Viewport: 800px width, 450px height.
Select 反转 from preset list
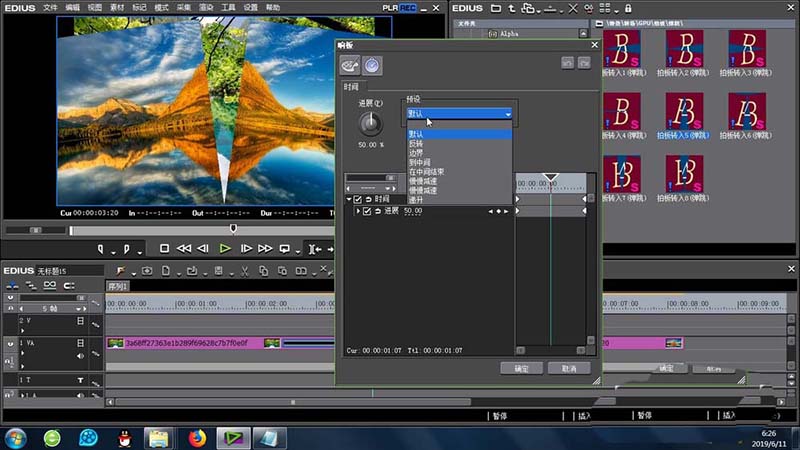416,144
